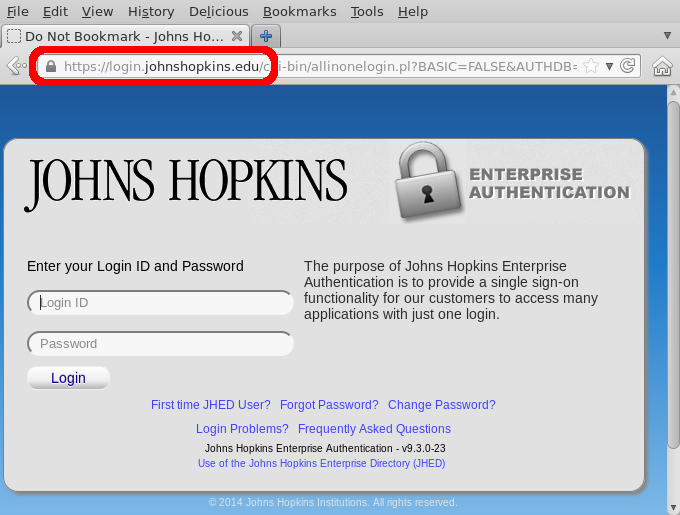
Task: Click the version text v9.3.0-23
Action: pyautogui.click(x=423, y=448)
